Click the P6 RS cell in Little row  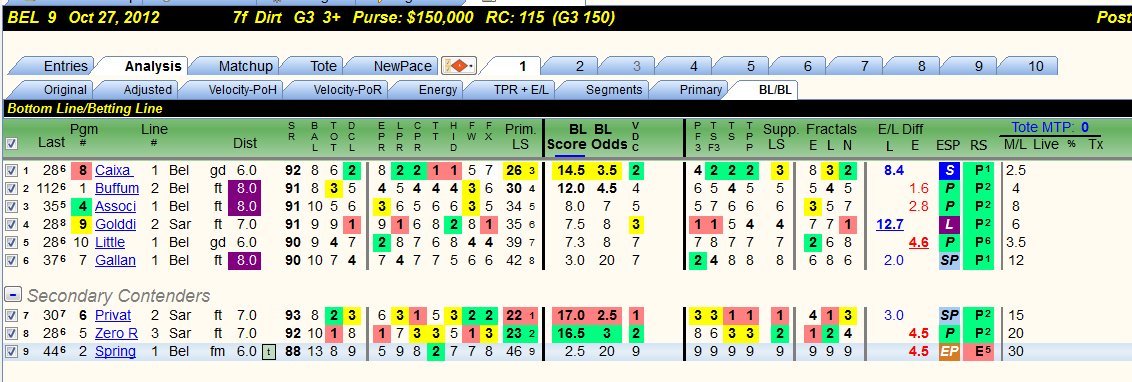(980, 243)
